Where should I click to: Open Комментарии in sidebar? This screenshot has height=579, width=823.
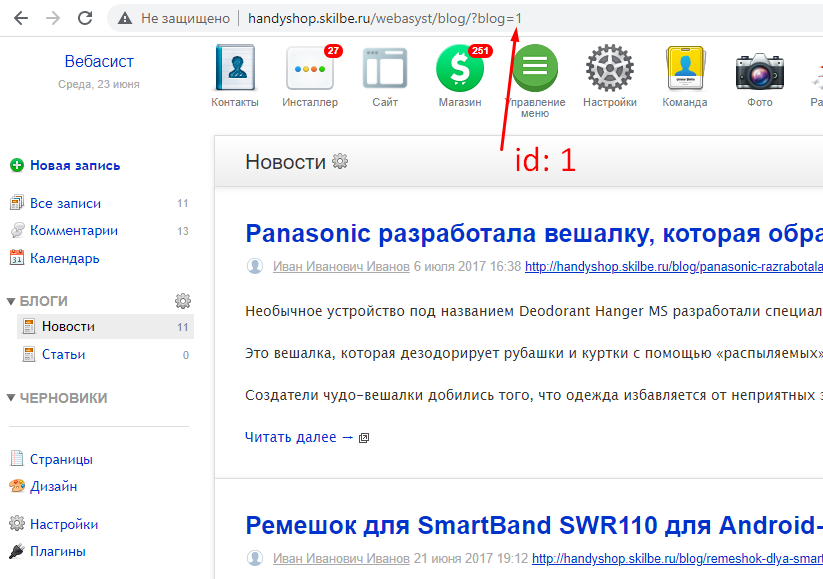pos(74,231)
